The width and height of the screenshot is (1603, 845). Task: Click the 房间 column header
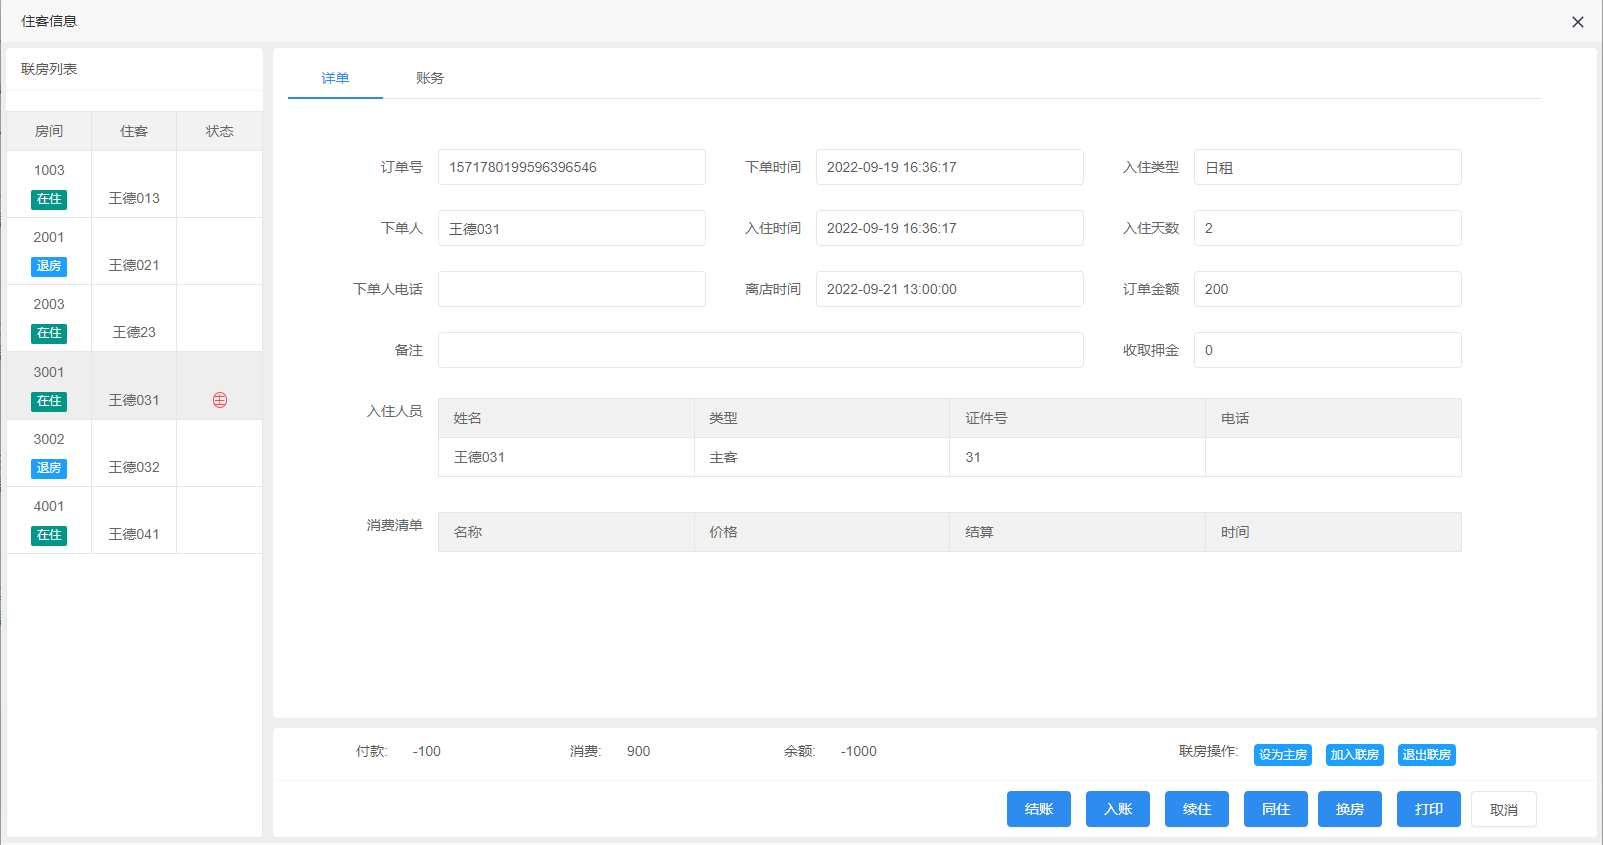click(x=49, y=131)
